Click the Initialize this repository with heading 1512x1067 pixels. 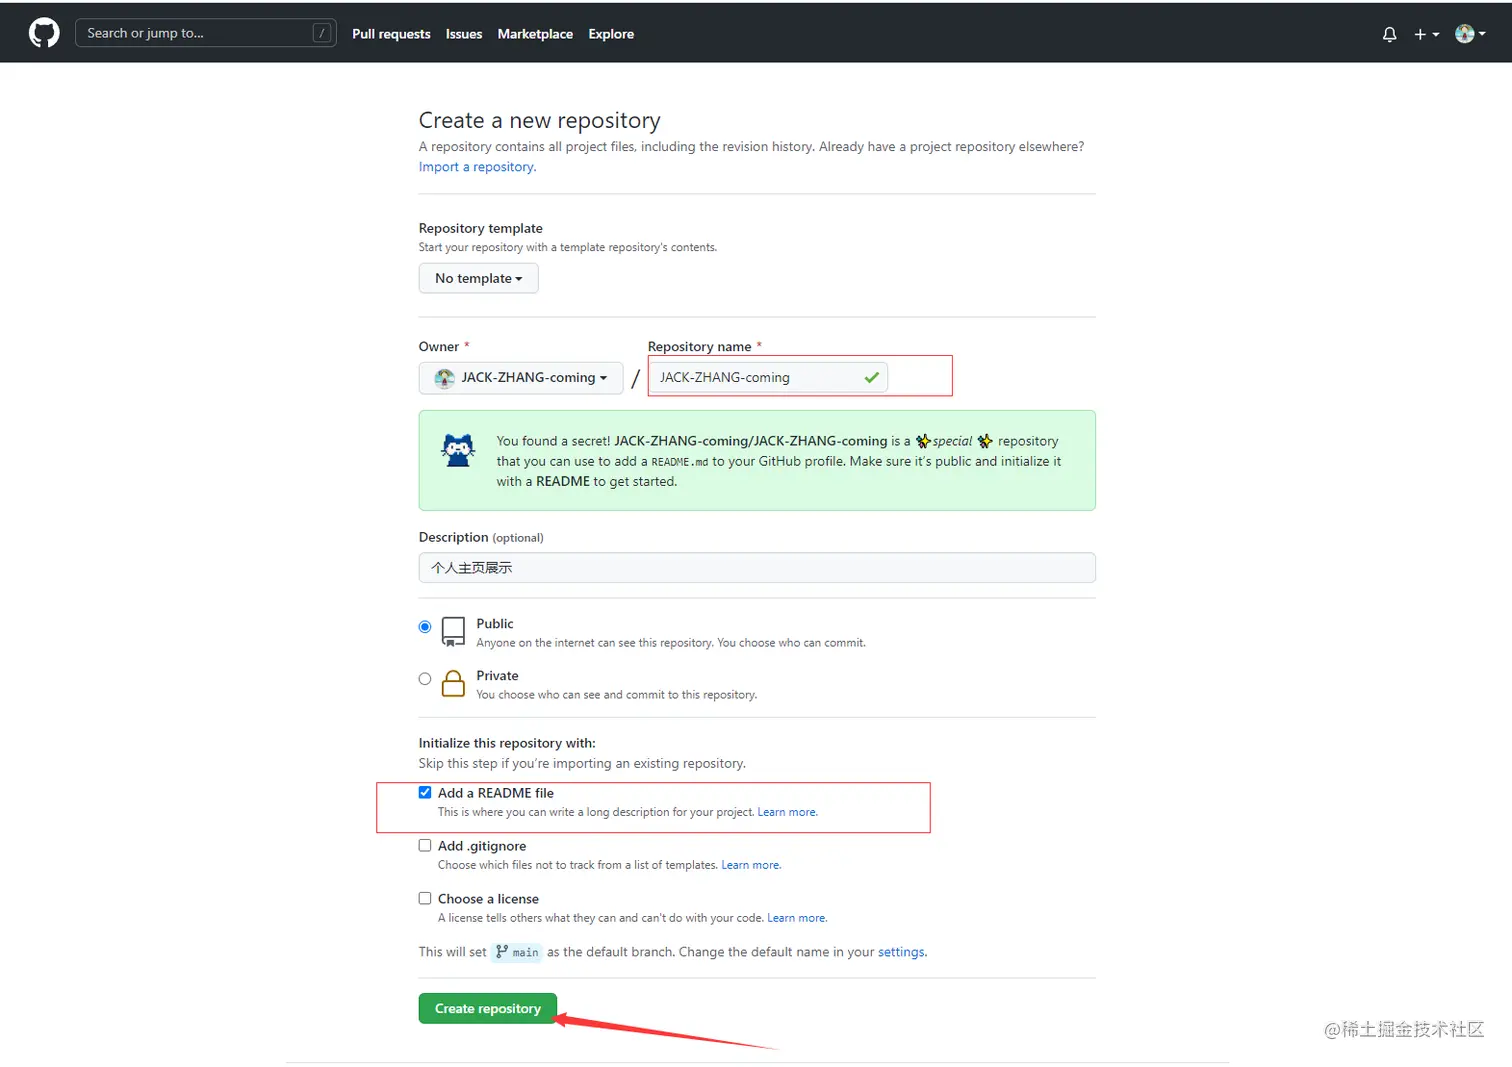[507, 743]
